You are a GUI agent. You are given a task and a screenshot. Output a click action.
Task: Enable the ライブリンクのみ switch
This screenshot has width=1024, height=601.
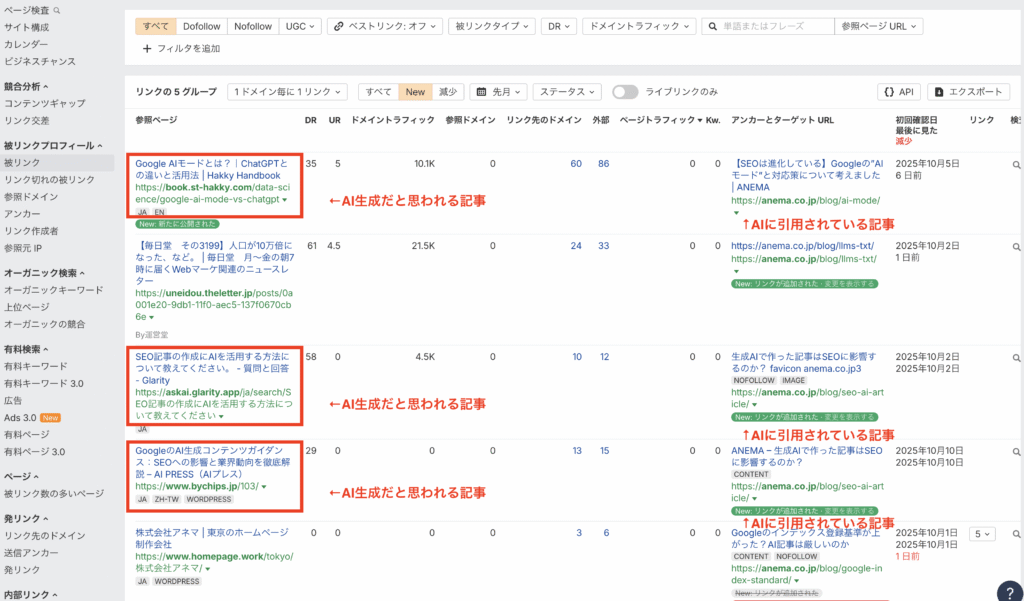coord(625,90)
